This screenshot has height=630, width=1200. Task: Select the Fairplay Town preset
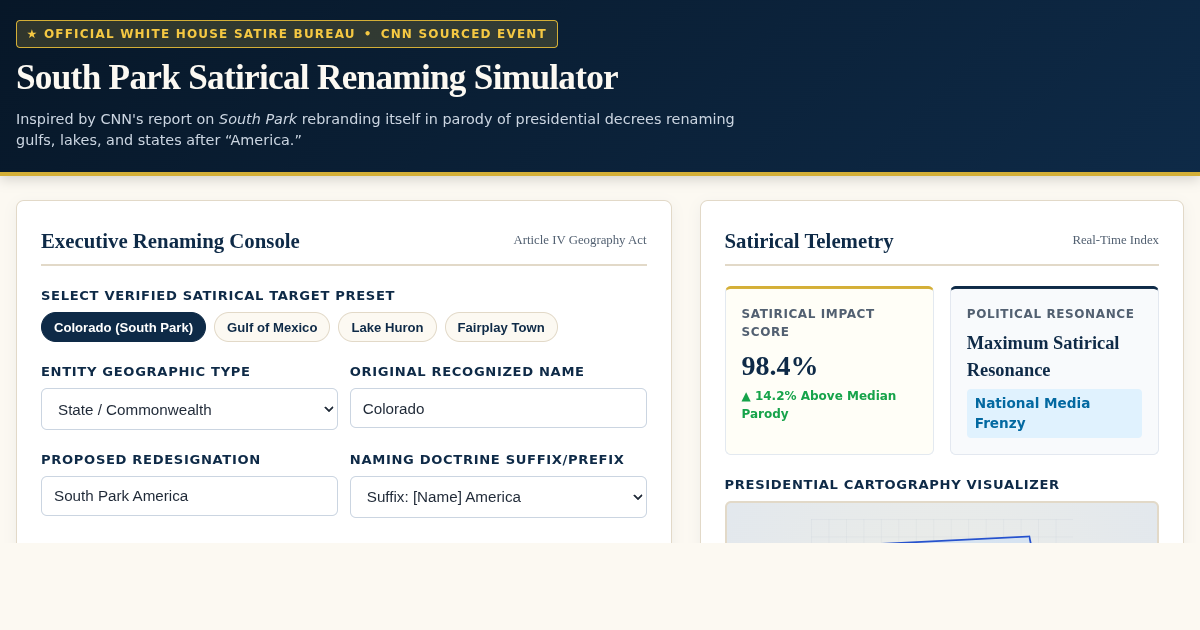pyautogui.click(x=501, y=327)
